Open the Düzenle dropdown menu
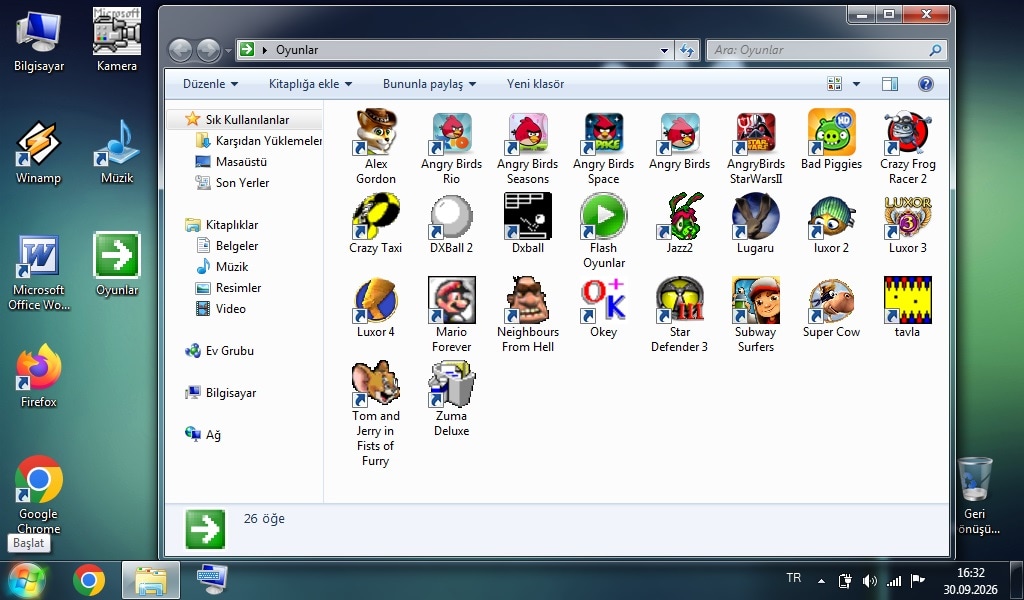Screen dimensions: 1024x600 click(x=210, y=84)
